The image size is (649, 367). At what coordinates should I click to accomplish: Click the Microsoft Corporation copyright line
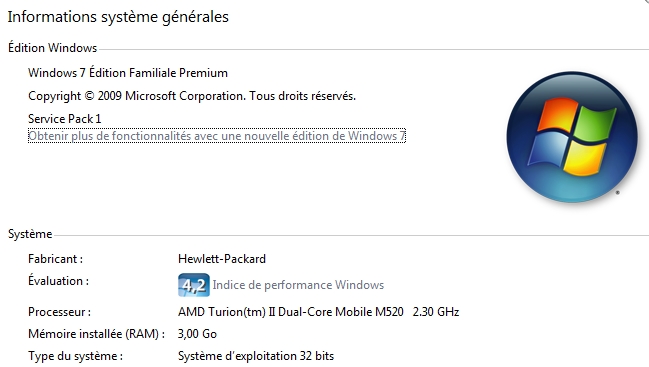pos(192,96)
